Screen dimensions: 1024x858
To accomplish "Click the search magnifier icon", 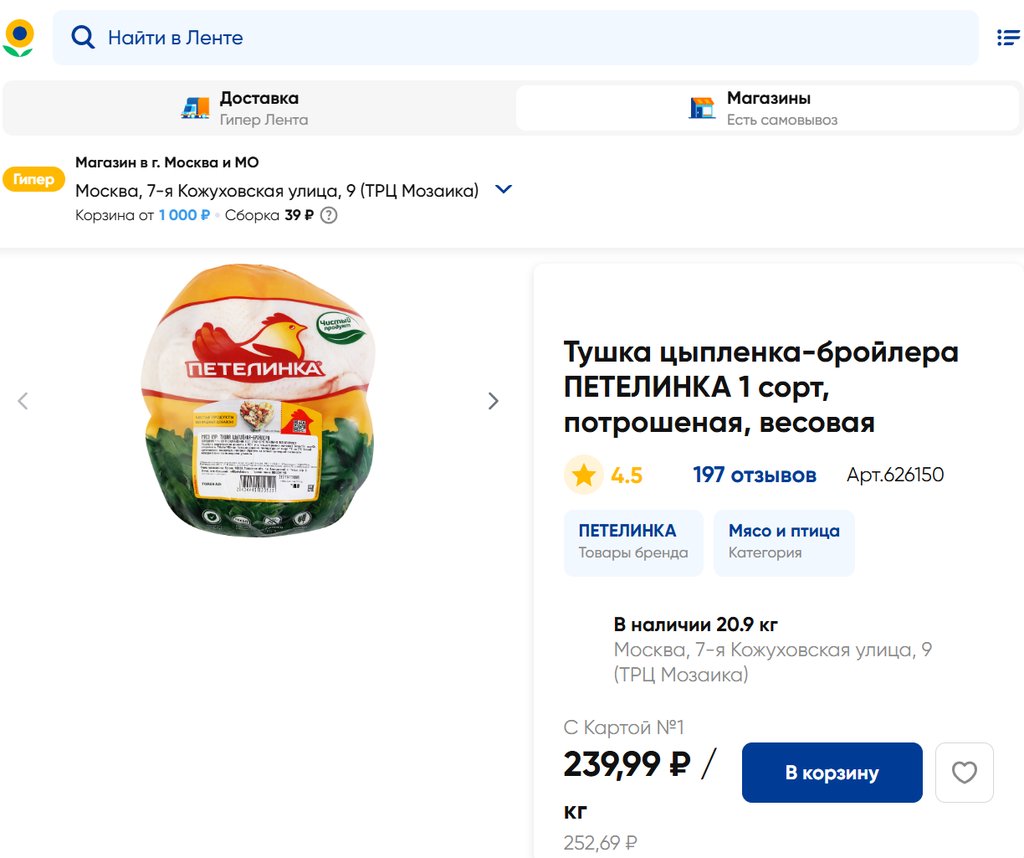I will coord(83,38).
